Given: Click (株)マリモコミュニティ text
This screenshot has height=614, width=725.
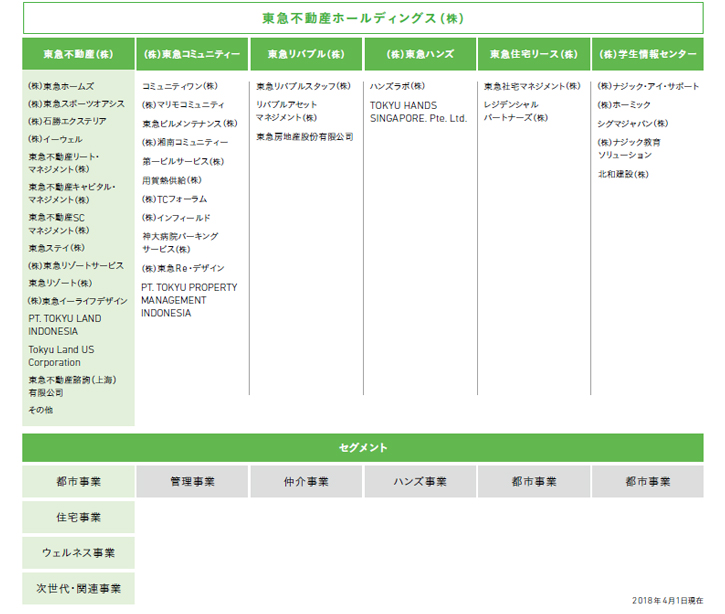Looking at the screenshot, I should coord(183,104).
